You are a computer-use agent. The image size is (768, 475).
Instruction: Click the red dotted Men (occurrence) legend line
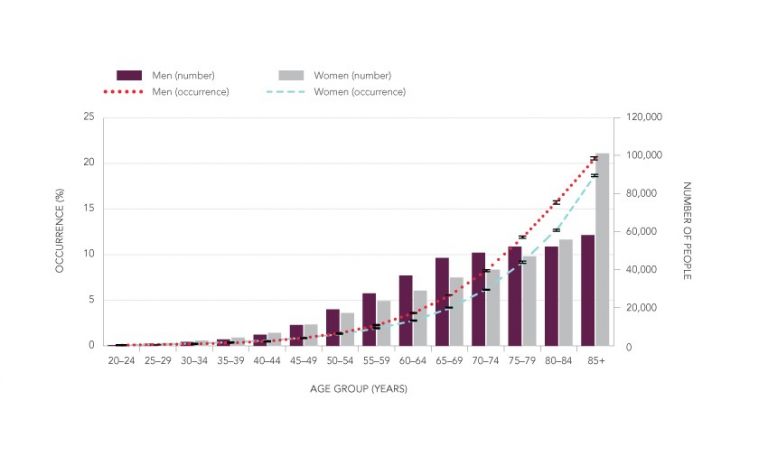(x=130, y=92)
